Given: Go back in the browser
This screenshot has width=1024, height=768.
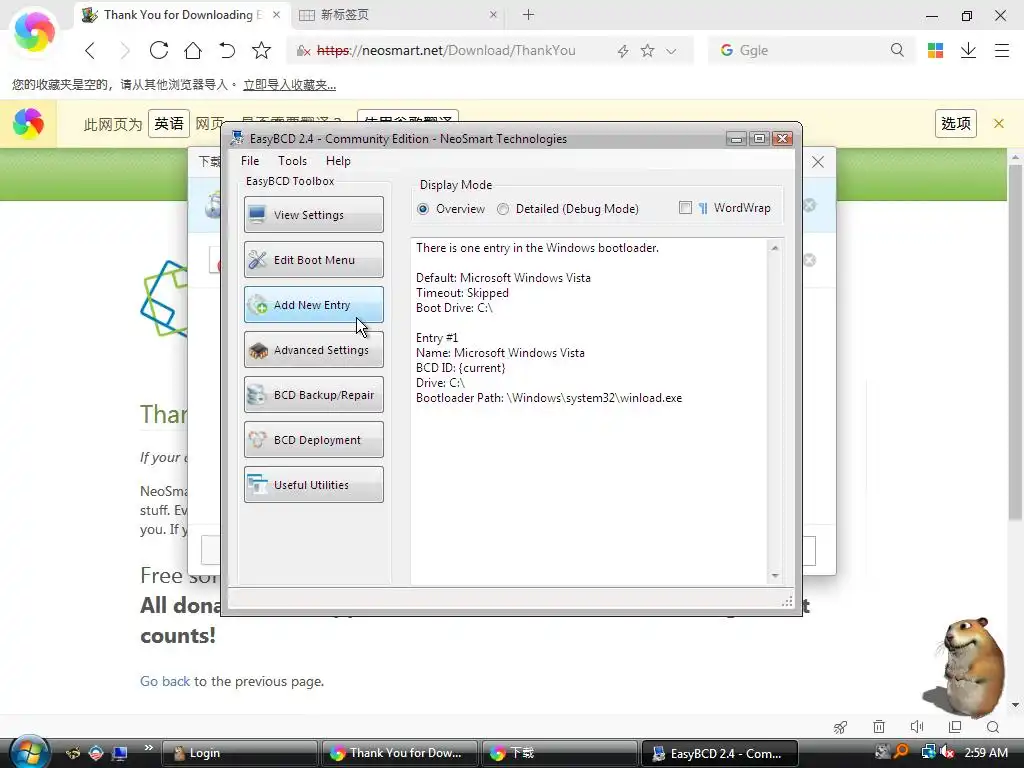Looking at the screenshot, I should pos(90,50).
